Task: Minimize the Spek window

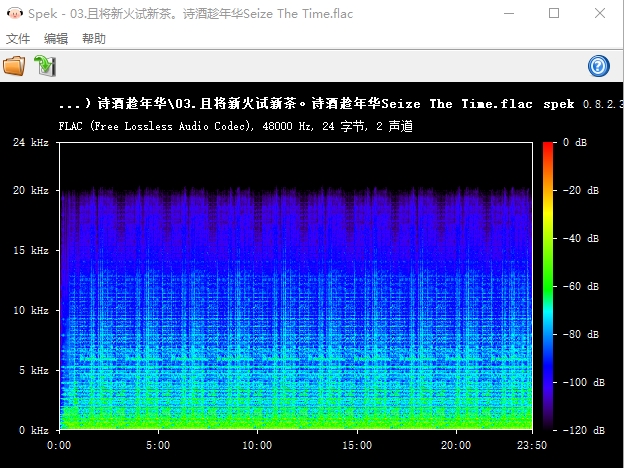Action: click(509, 14)
